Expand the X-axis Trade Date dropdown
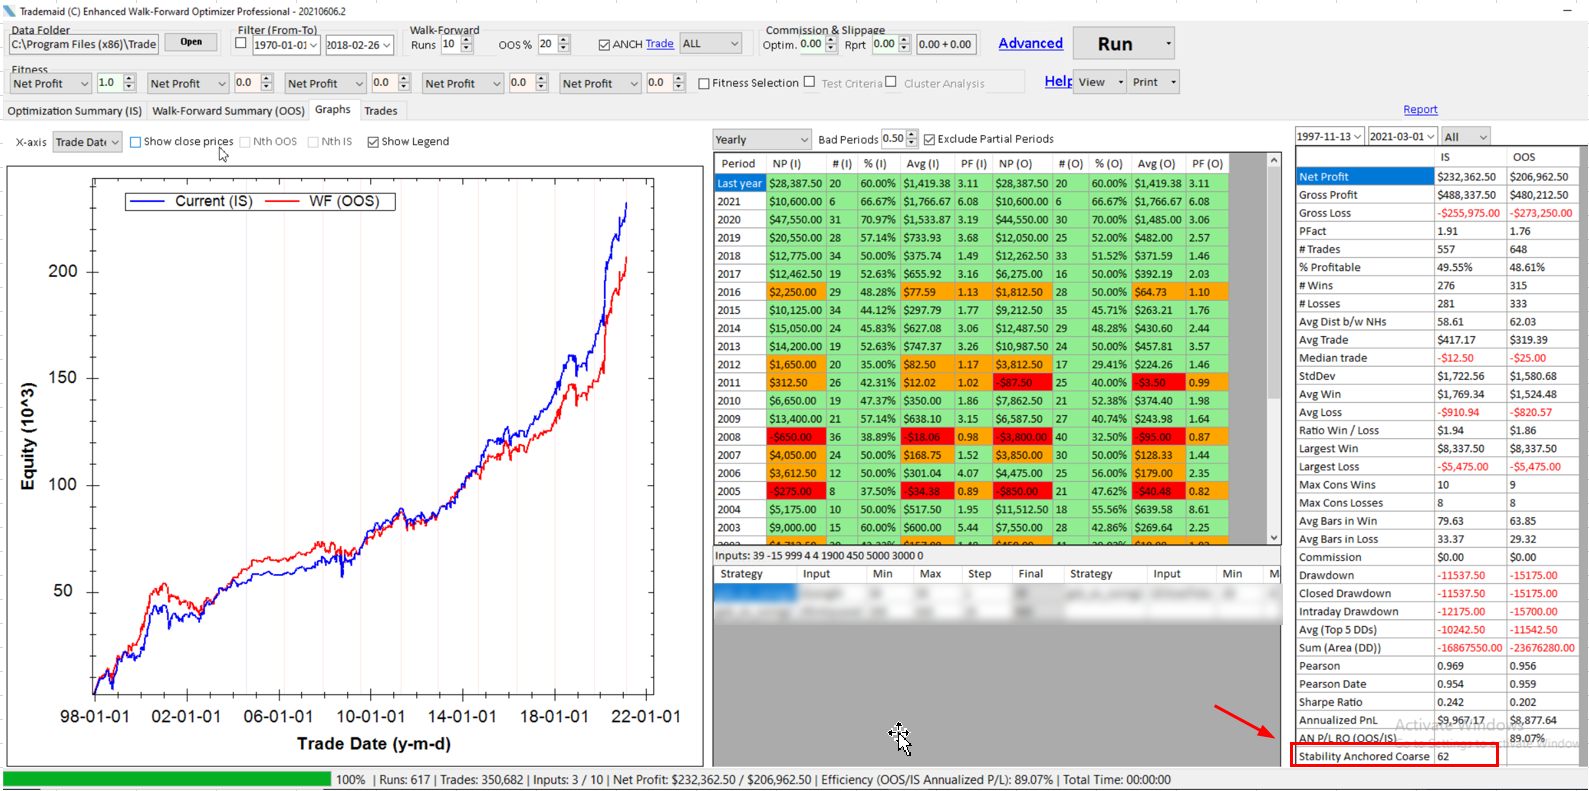Viewport: 1589px width, 791px height. point(87,142)
